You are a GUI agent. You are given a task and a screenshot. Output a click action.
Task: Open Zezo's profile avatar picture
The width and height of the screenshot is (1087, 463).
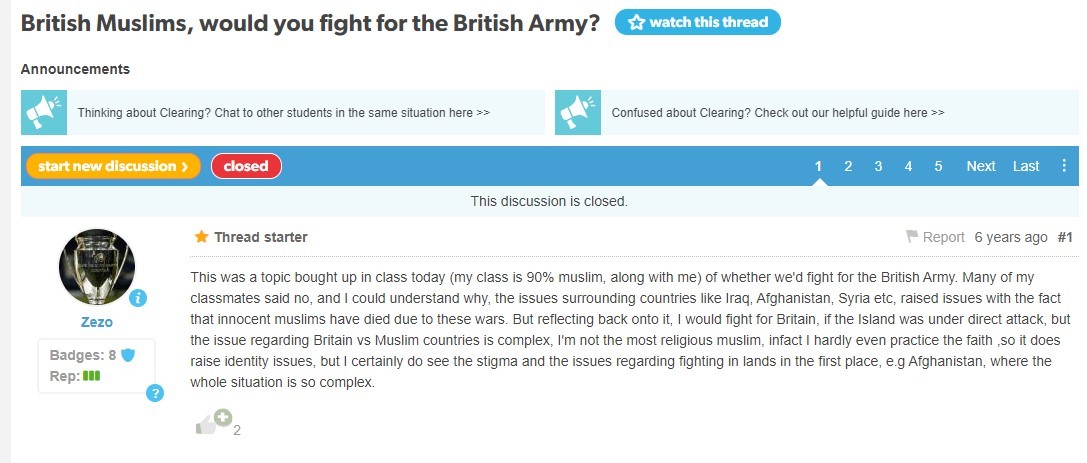point(98,267)
